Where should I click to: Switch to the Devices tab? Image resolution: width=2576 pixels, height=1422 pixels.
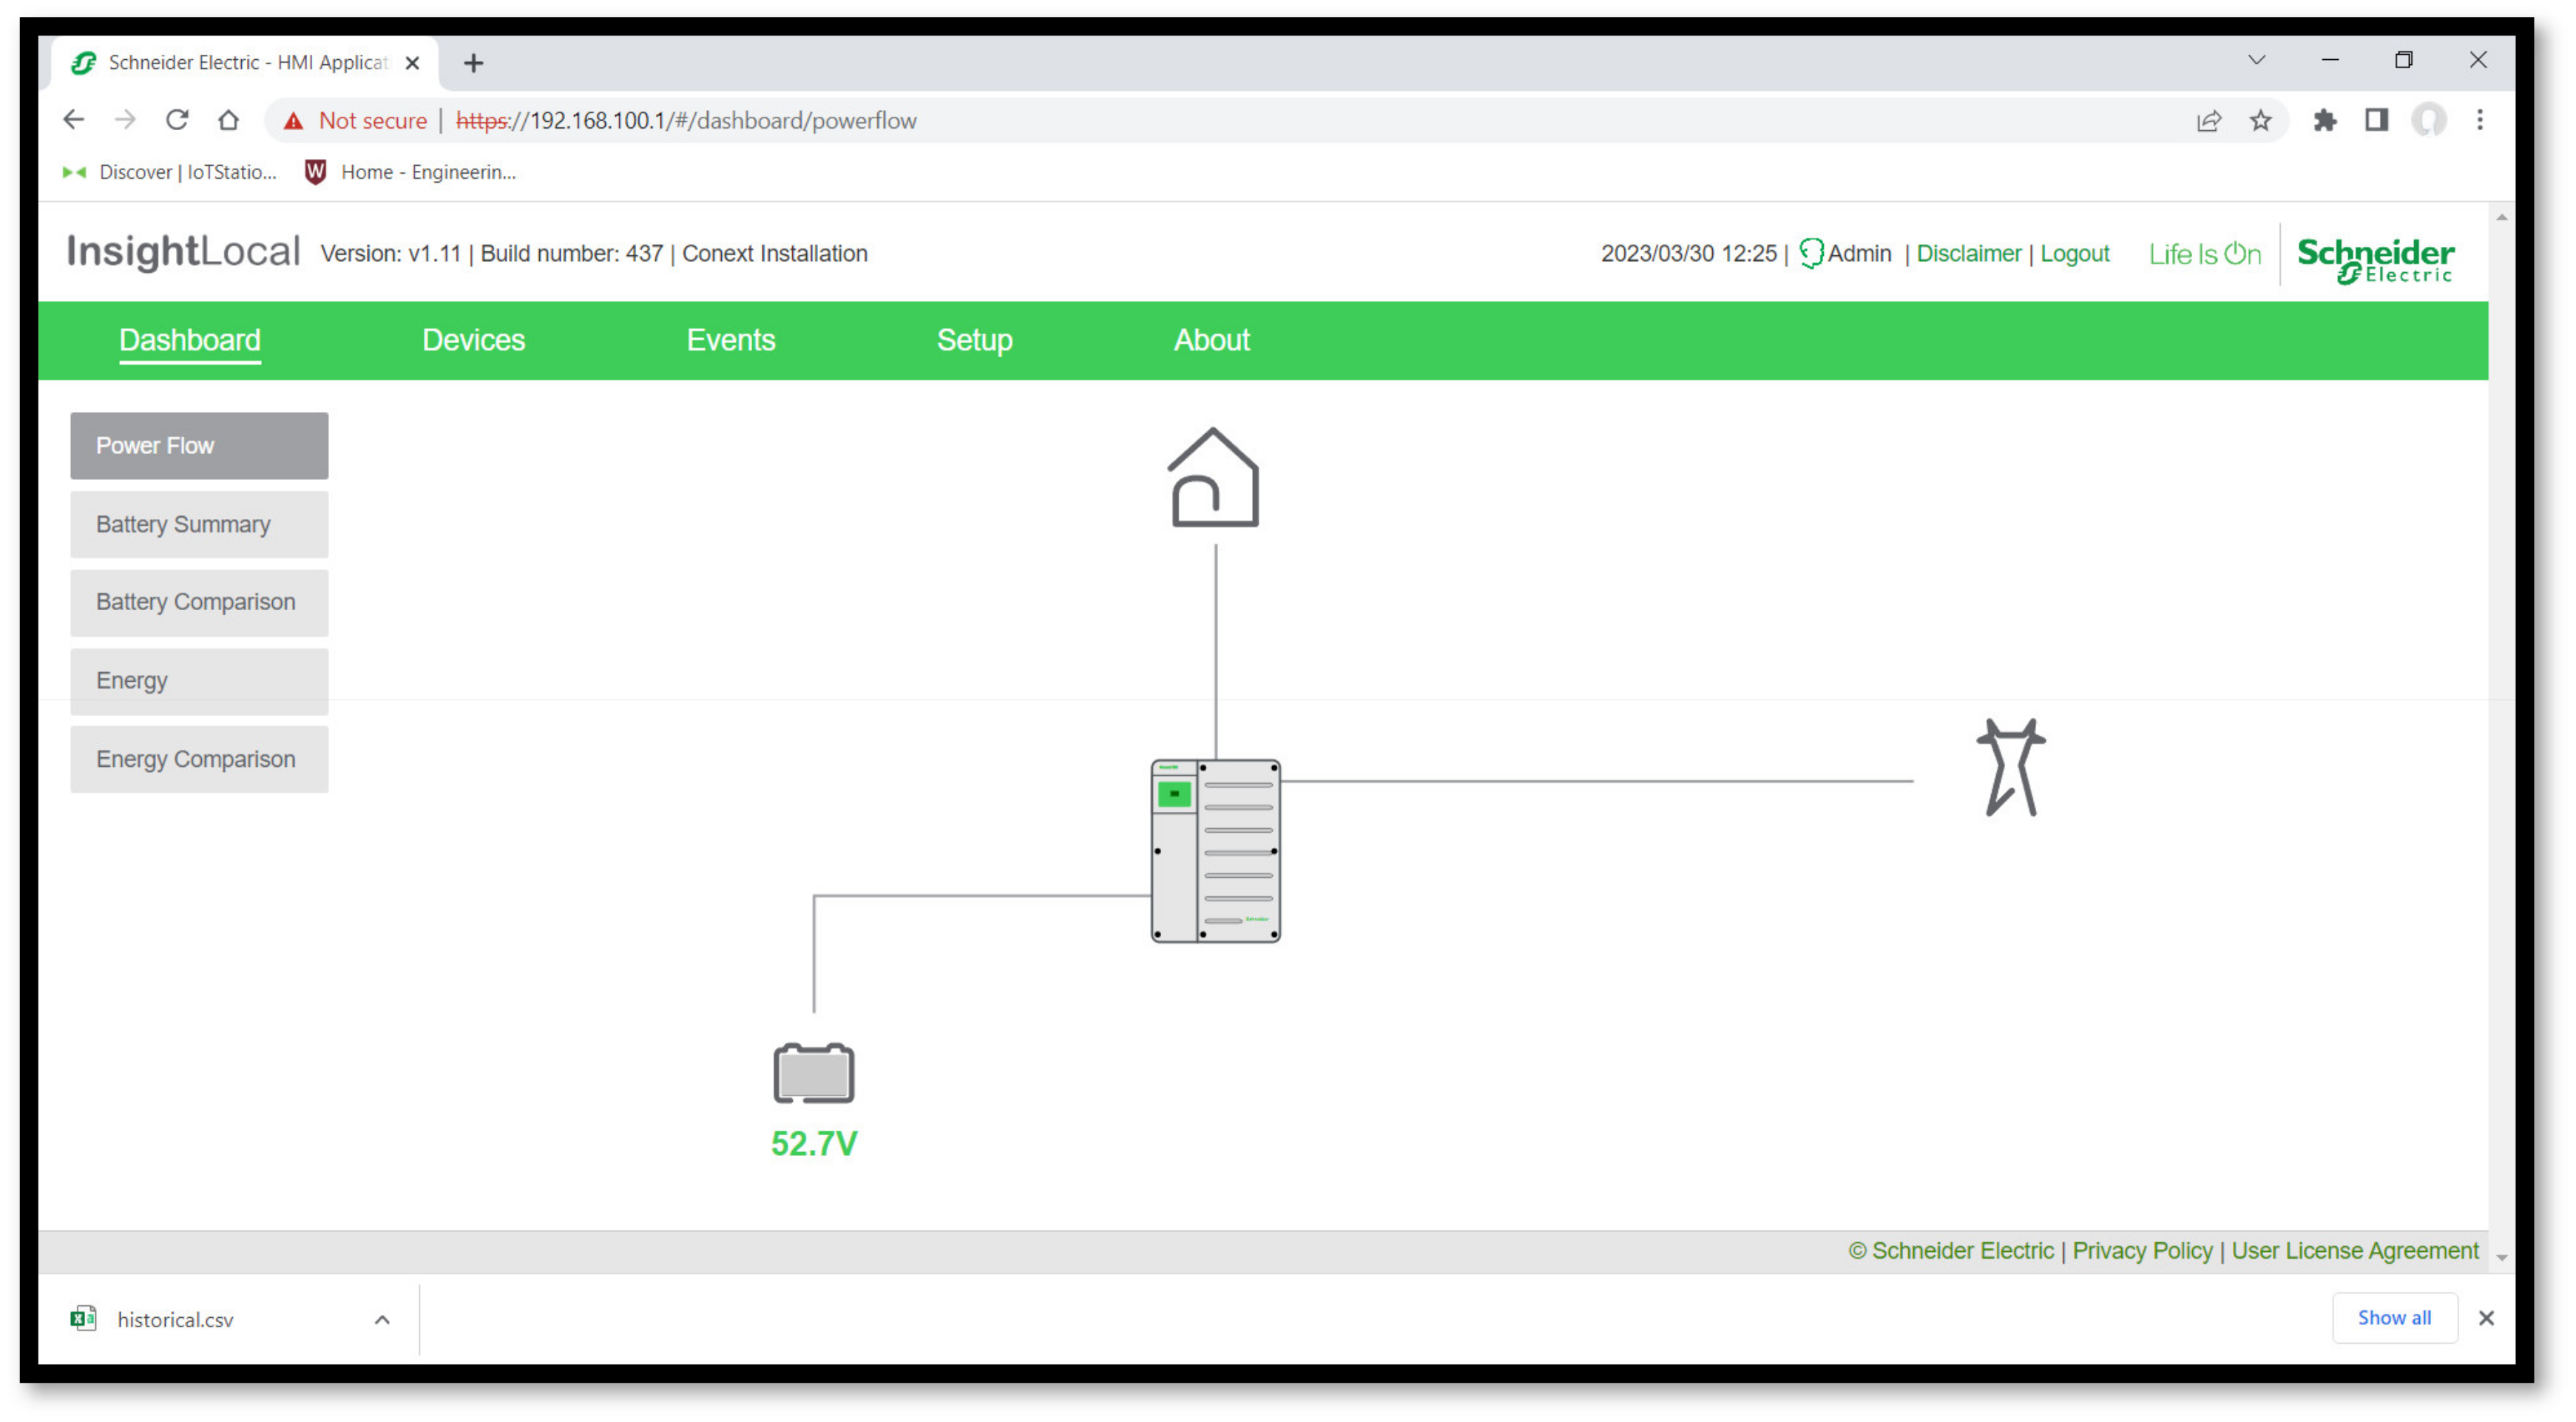click(x=473, y=340)
